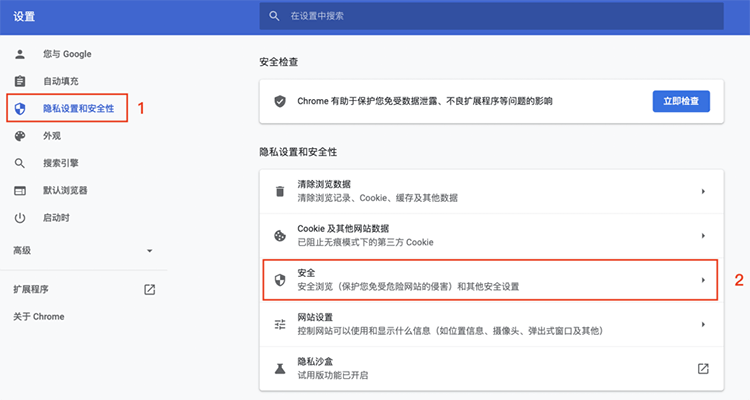Open the 隐私沙盒 entry title
Image resolution: width=750 pixels, height=400 pixels.
tap(315, 362)
